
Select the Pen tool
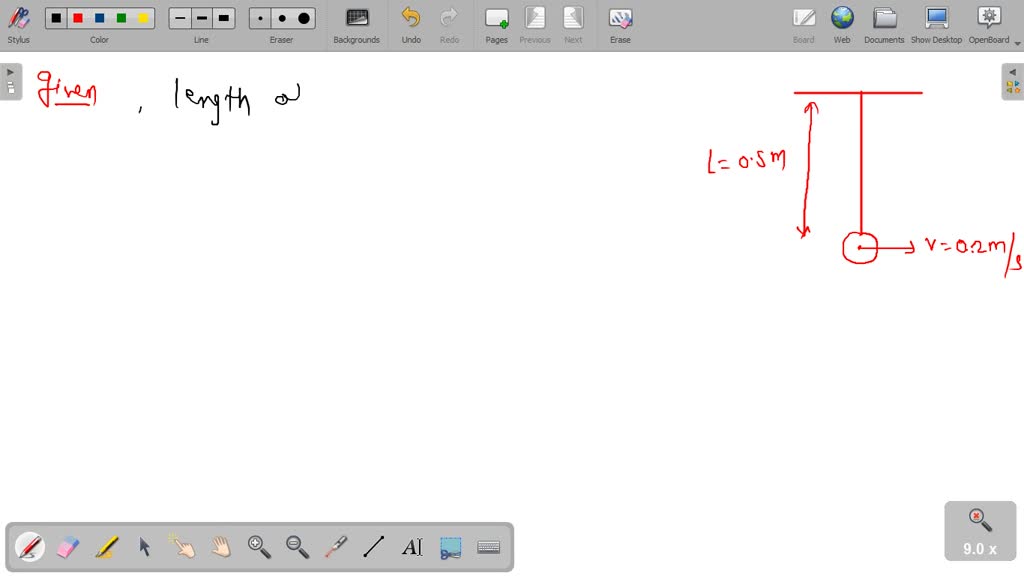[x=27, y=546]
